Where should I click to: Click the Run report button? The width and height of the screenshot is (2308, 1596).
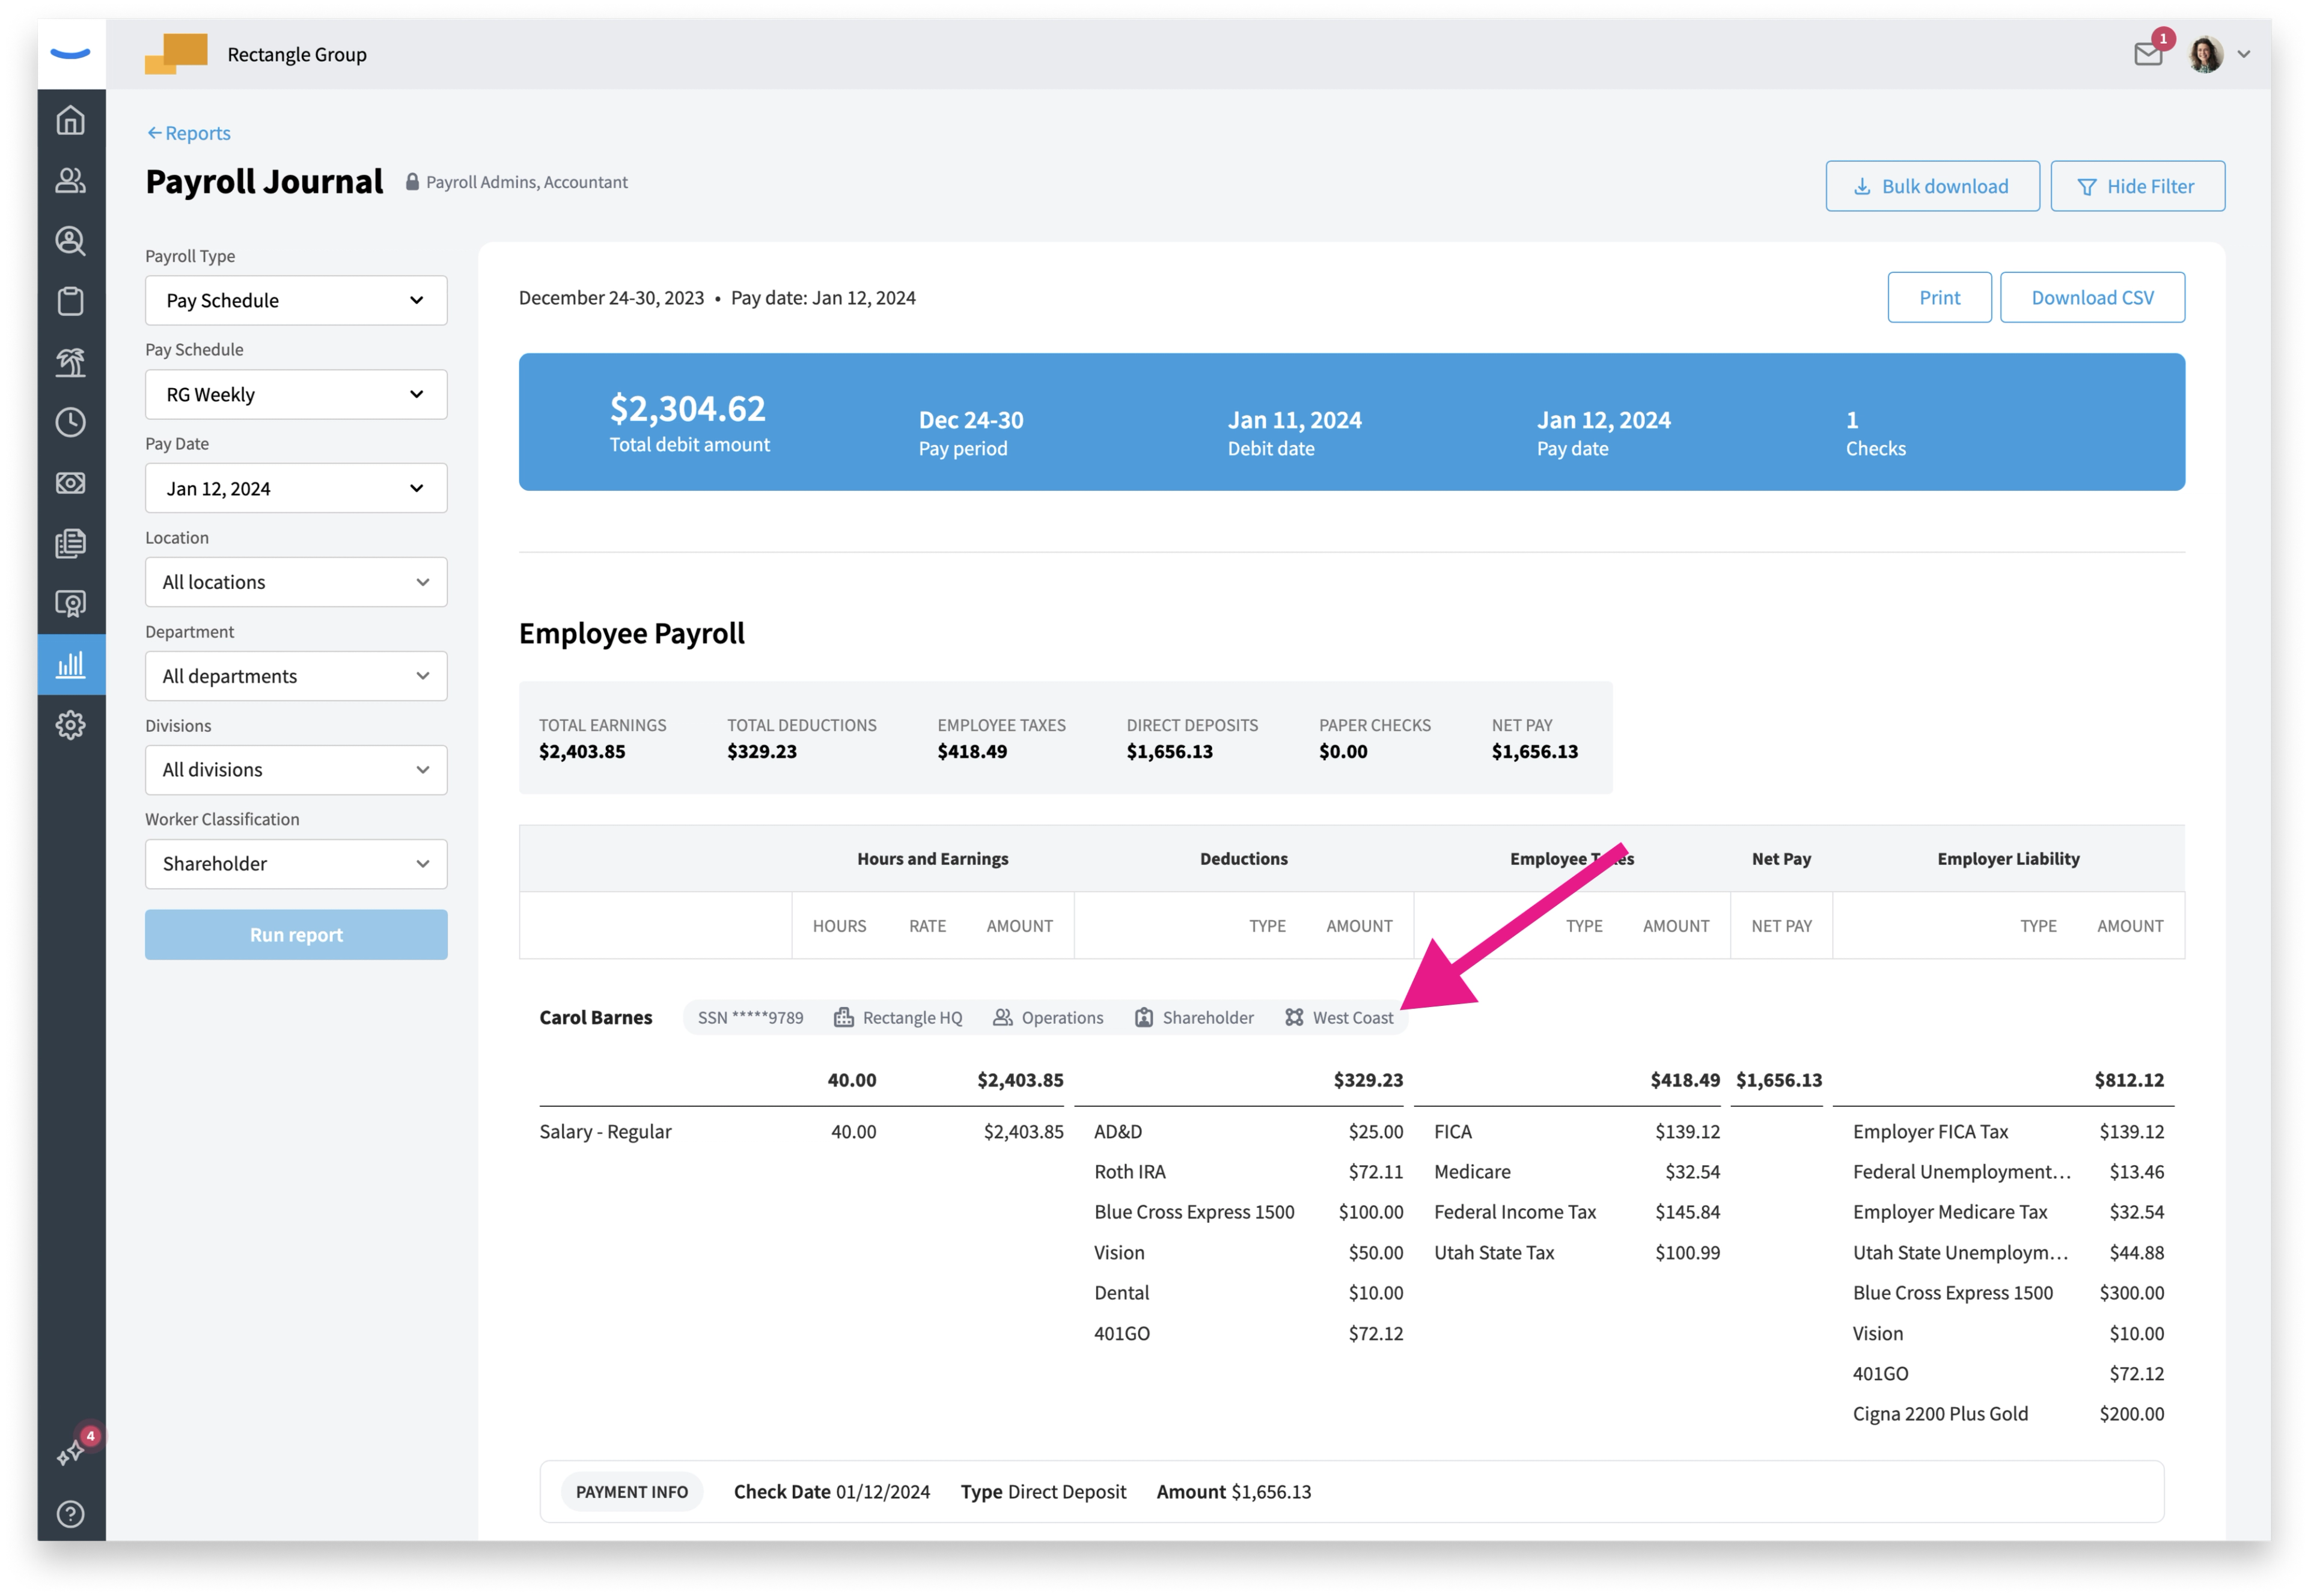point(296,934)
